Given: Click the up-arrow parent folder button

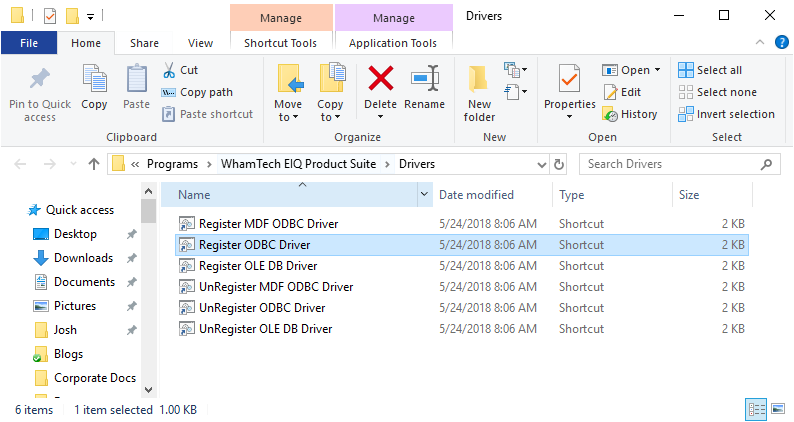Looking at the screenshot, I should (x=94, y=163).
